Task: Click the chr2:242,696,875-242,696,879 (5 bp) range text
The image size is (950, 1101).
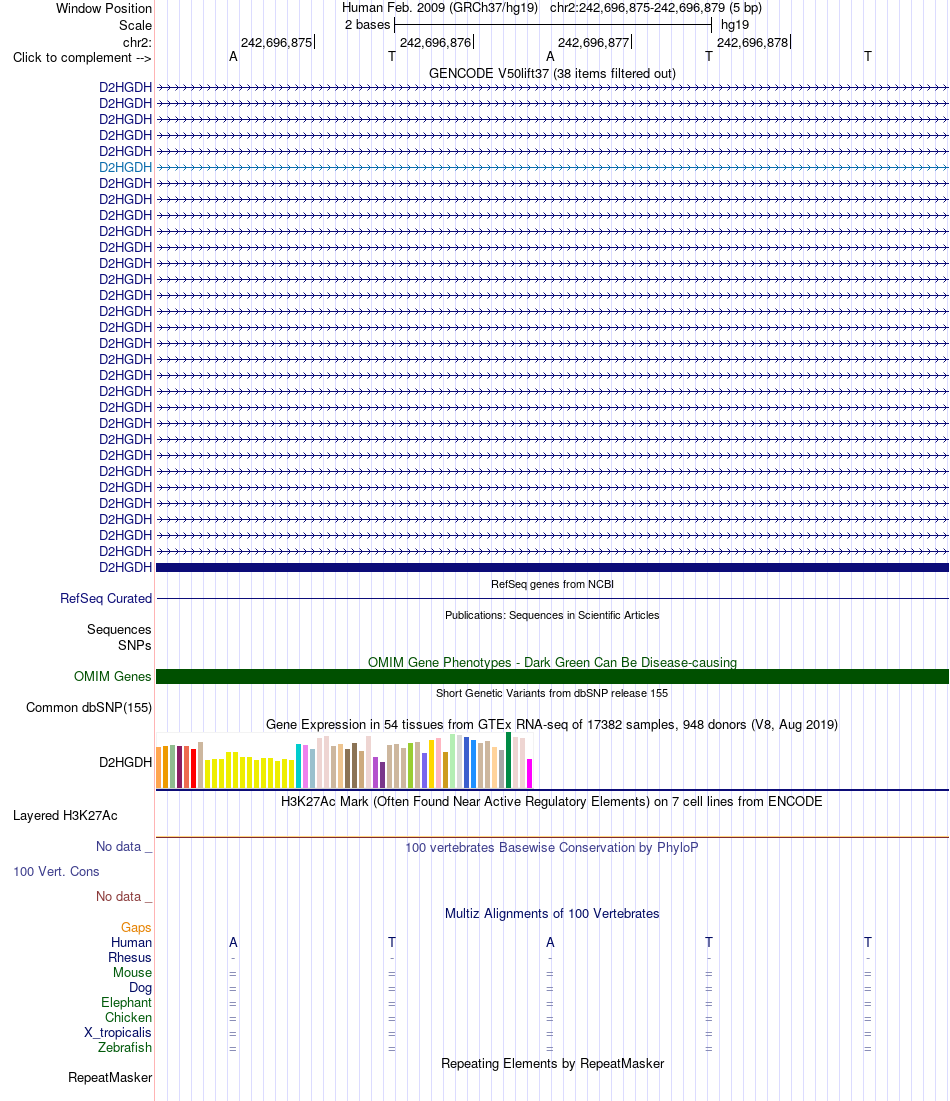Action: (656, 8)
